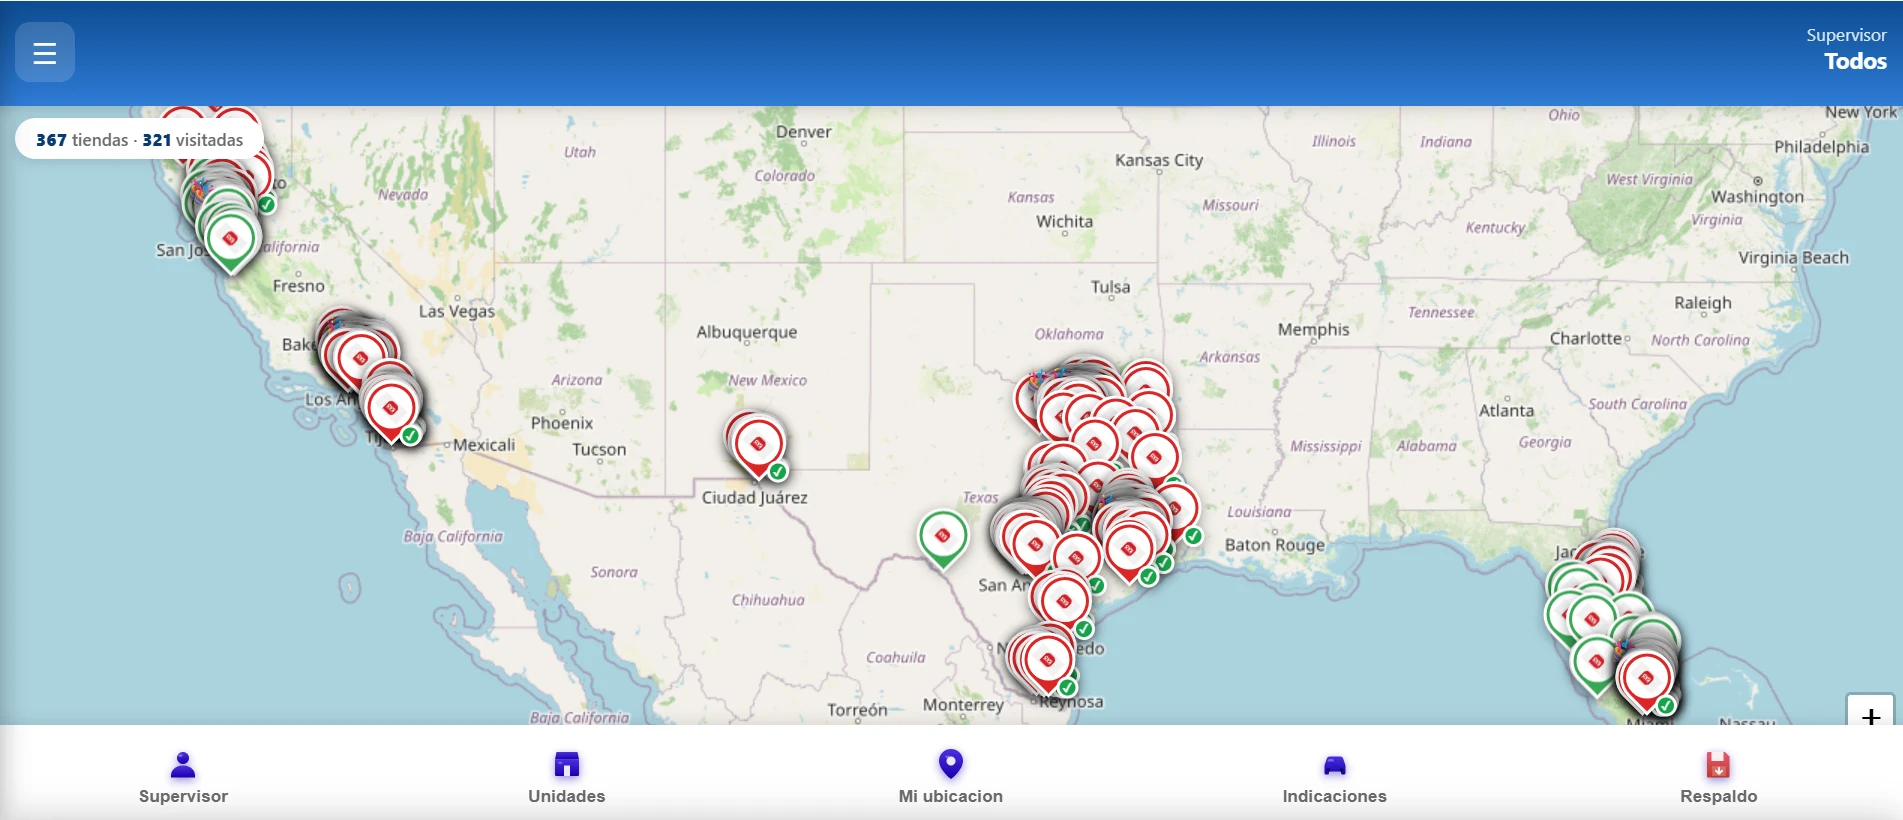
Task: Click the Las Vegas map label
Action: 457,311
